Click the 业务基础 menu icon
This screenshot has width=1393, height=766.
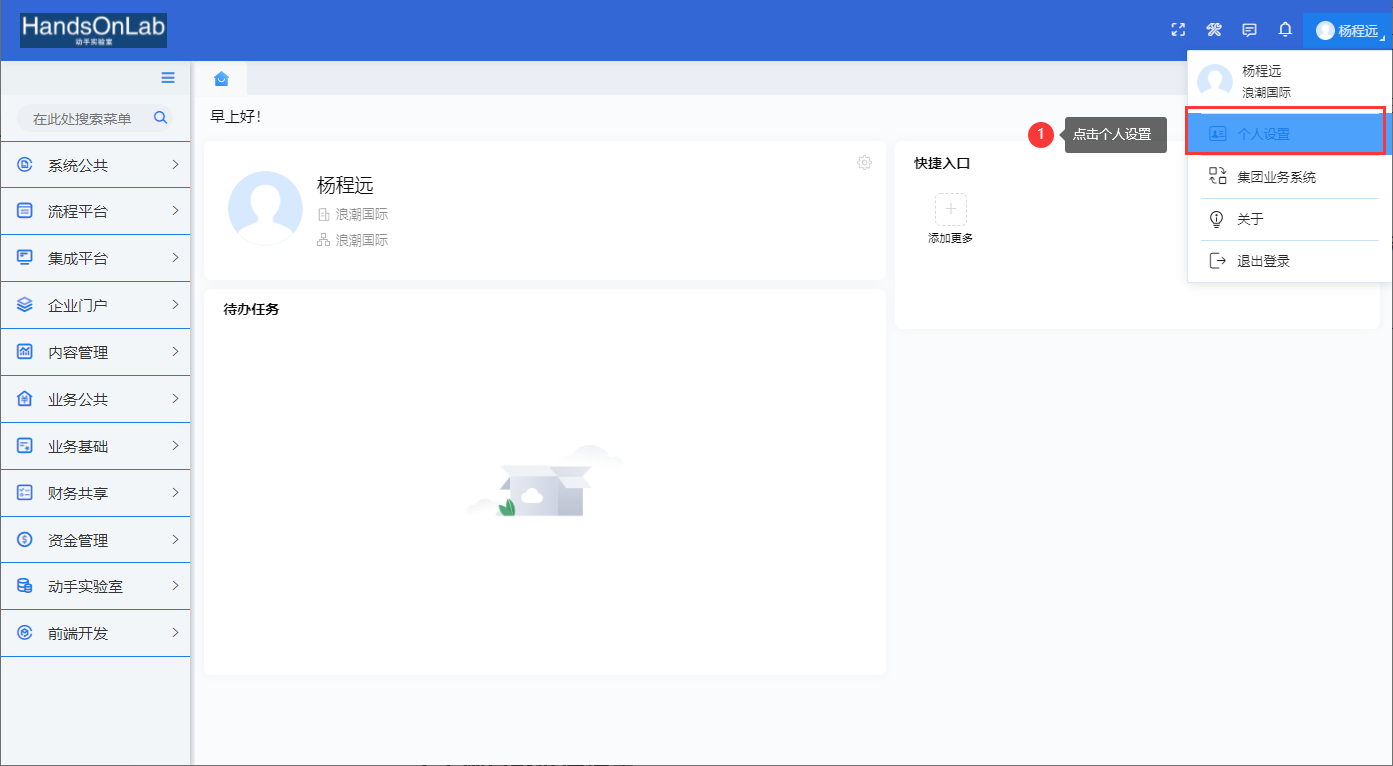(x=25, y=446)
